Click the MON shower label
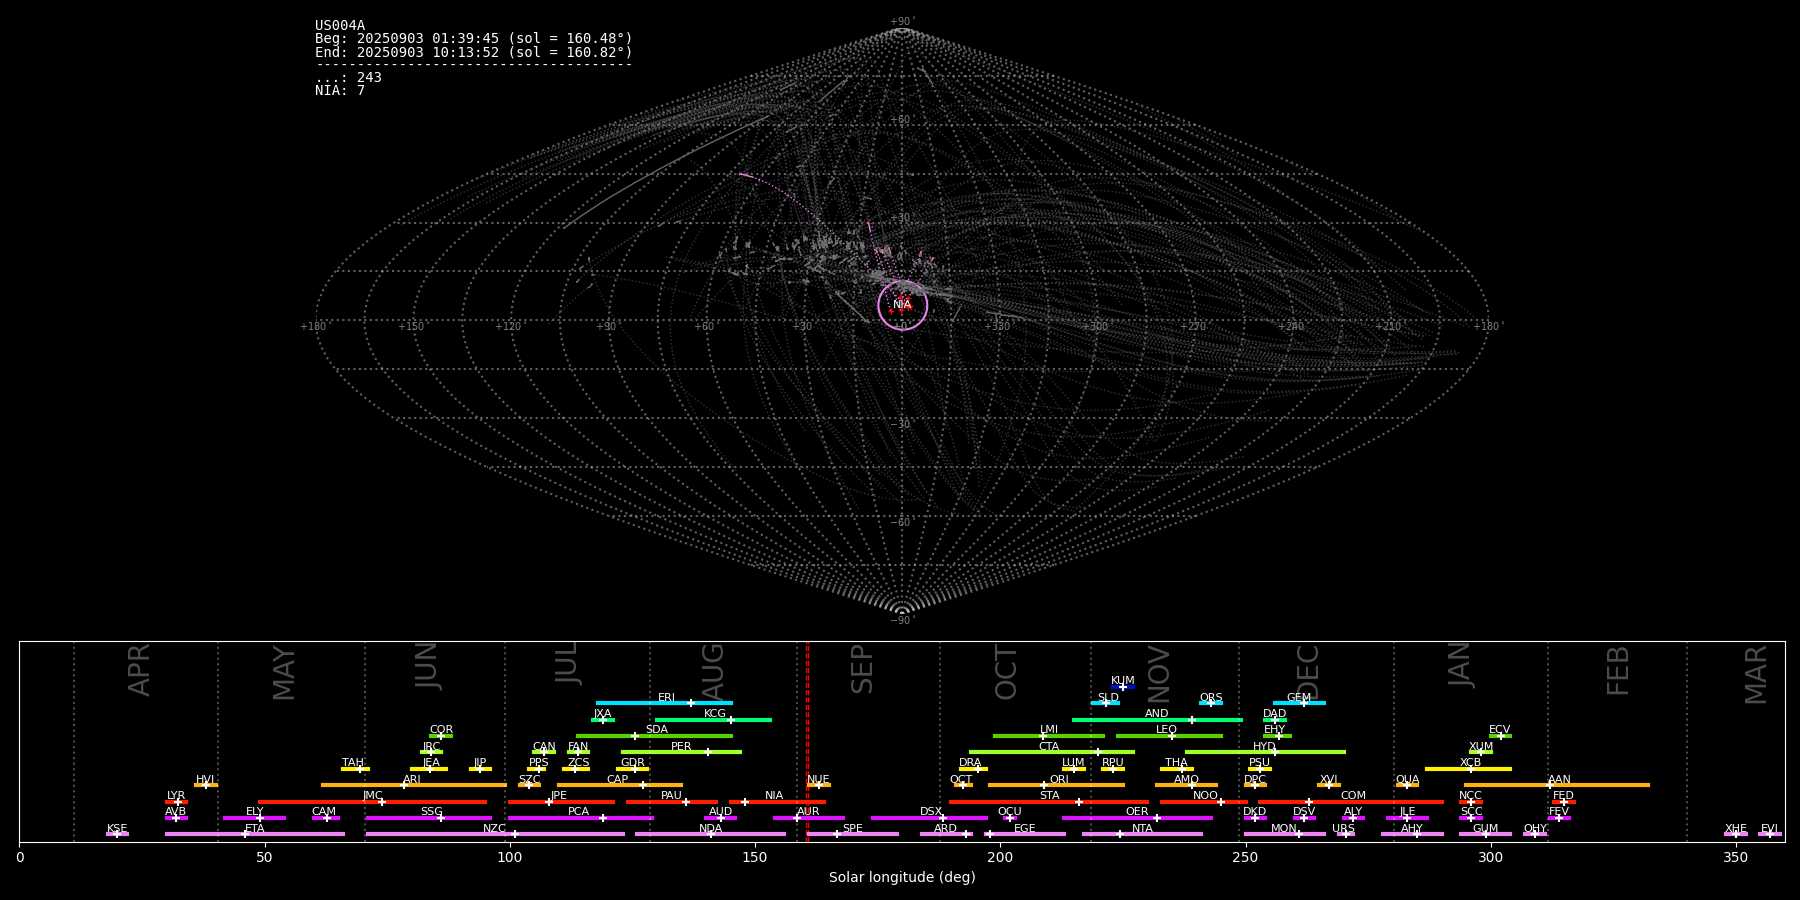 pos(1284,829)
